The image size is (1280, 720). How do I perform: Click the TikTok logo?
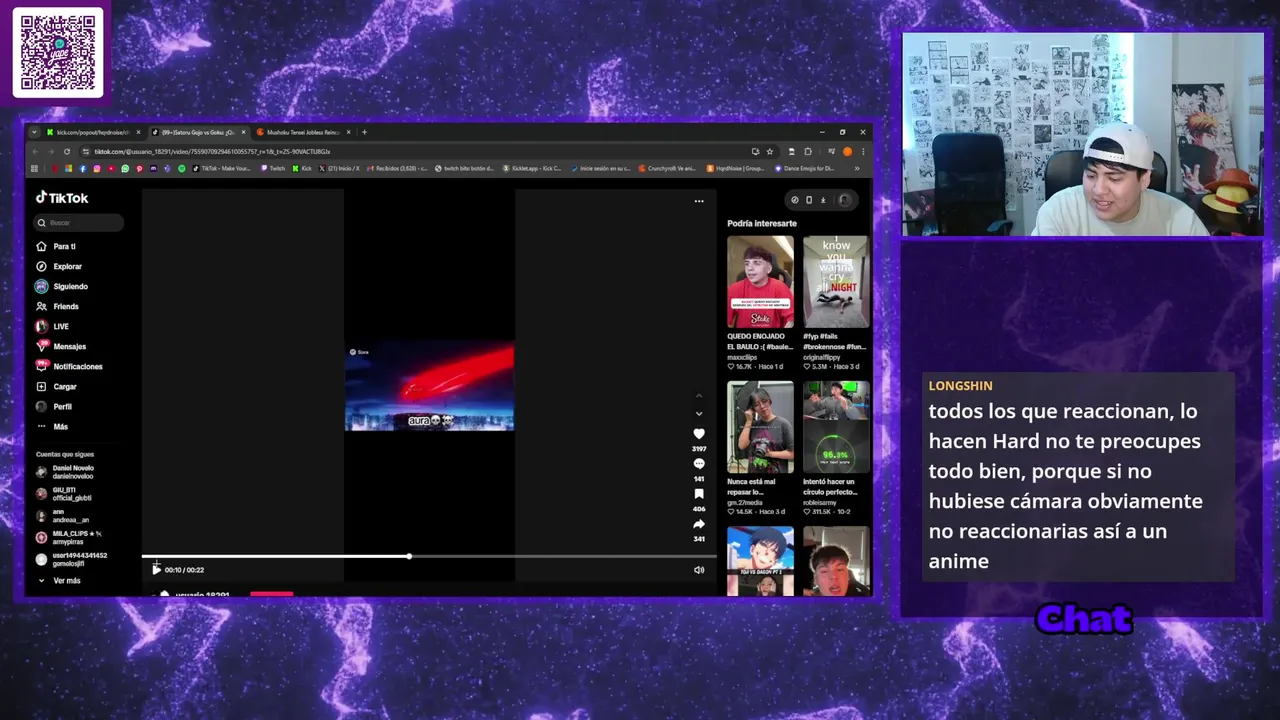62,198
